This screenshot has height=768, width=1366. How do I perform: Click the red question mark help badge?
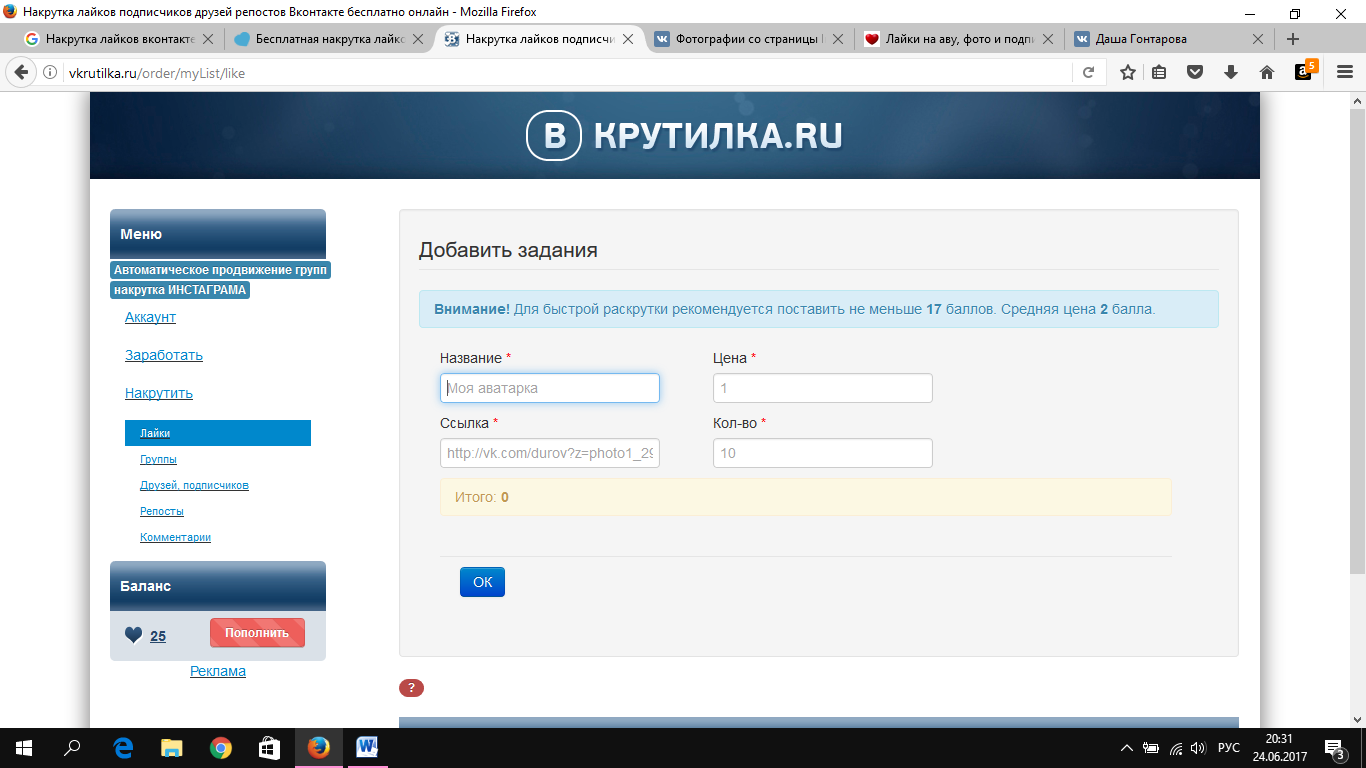click(411, 688)
